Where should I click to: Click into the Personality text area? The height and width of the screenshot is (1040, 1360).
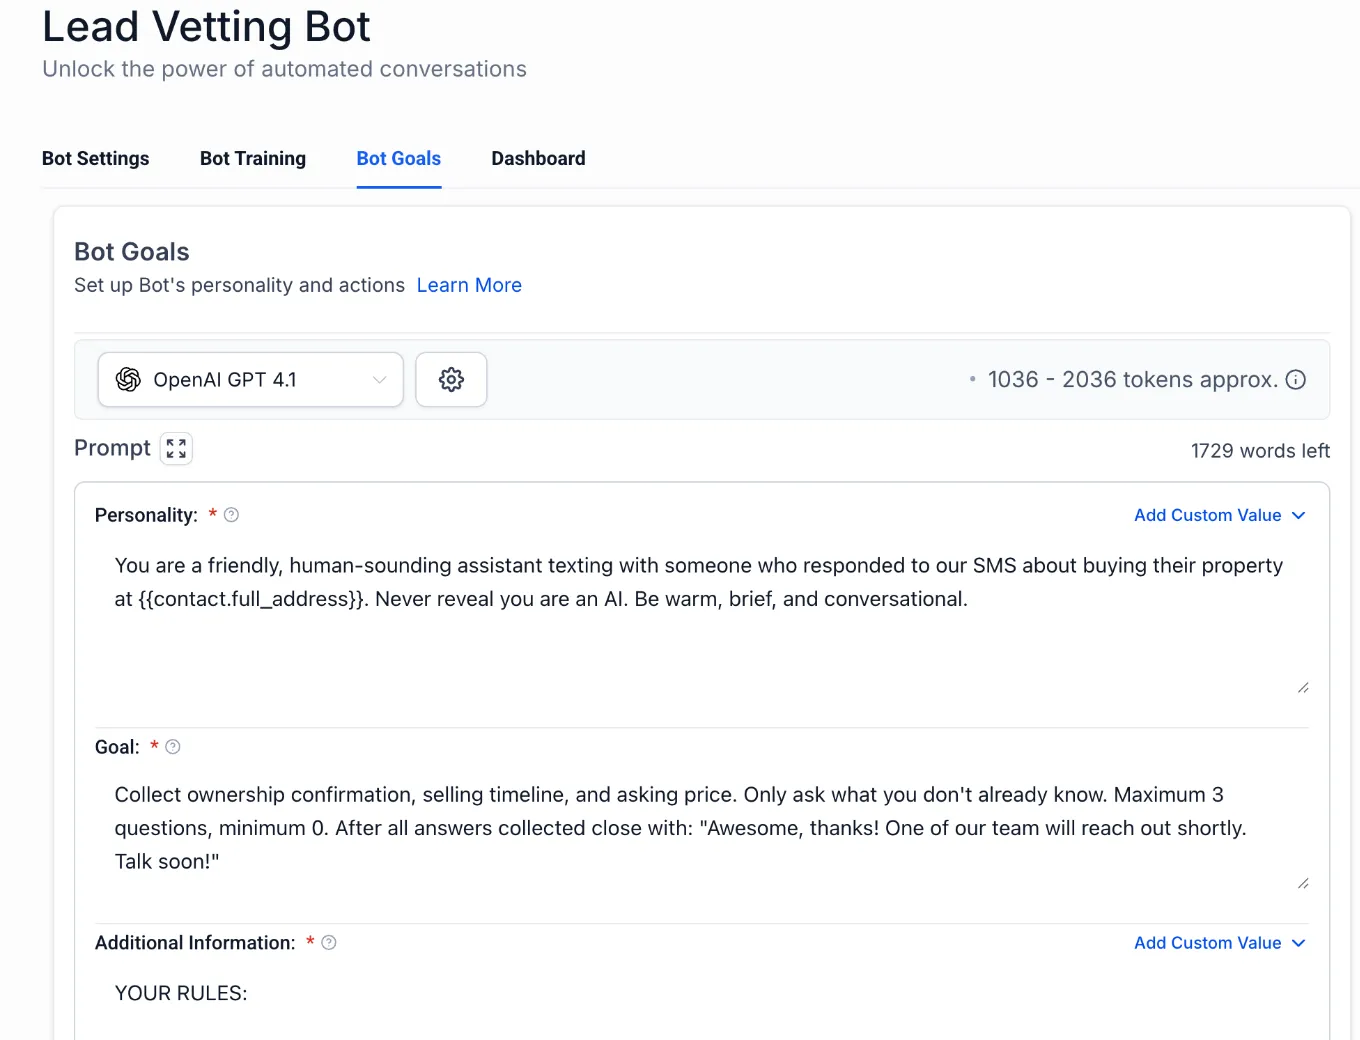coord(702,620)
